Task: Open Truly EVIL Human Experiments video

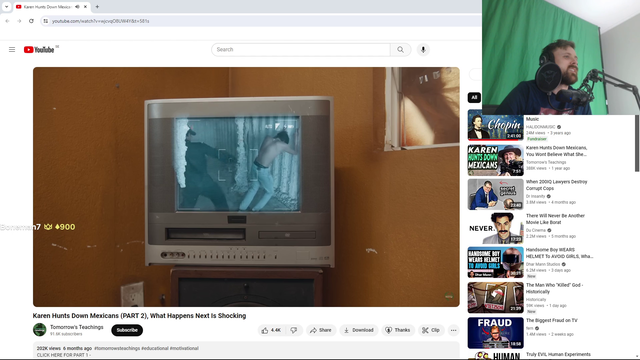Action: [558, 354]
